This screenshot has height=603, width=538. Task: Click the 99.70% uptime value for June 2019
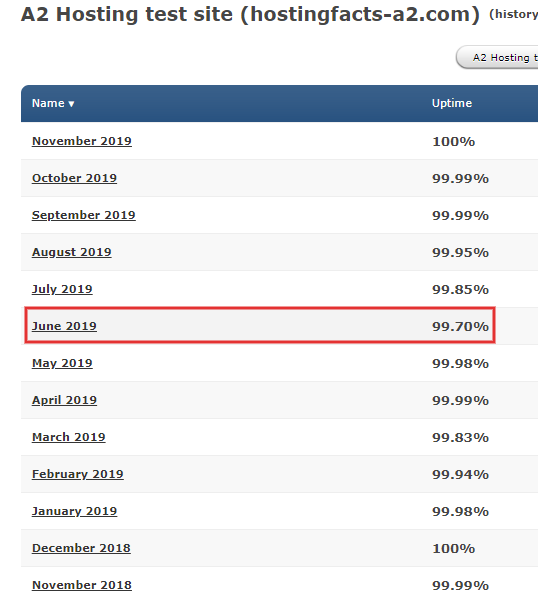coord(460,326)
